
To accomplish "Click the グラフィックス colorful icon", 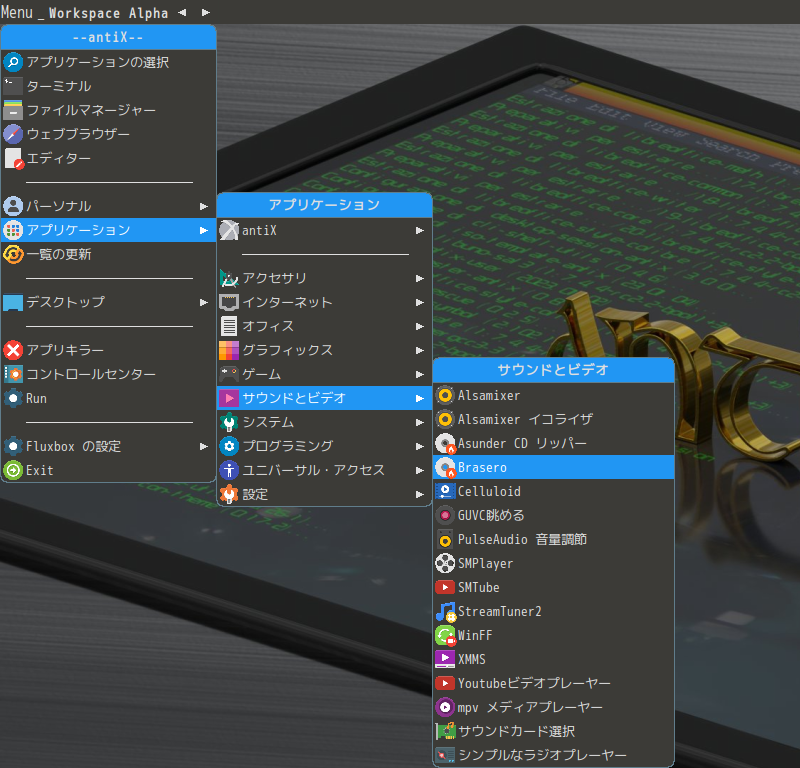I will [229, 350].
